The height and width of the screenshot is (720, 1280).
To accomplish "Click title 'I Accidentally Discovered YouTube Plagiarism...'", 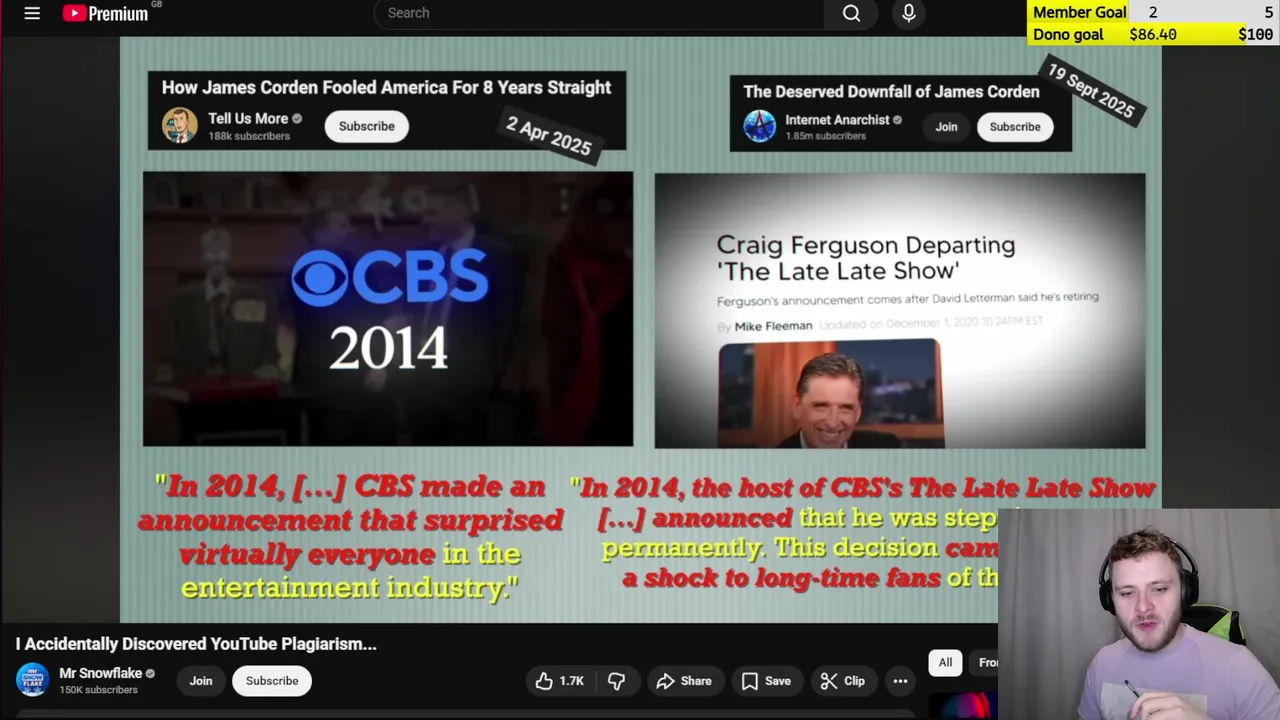I will point(196,644).
